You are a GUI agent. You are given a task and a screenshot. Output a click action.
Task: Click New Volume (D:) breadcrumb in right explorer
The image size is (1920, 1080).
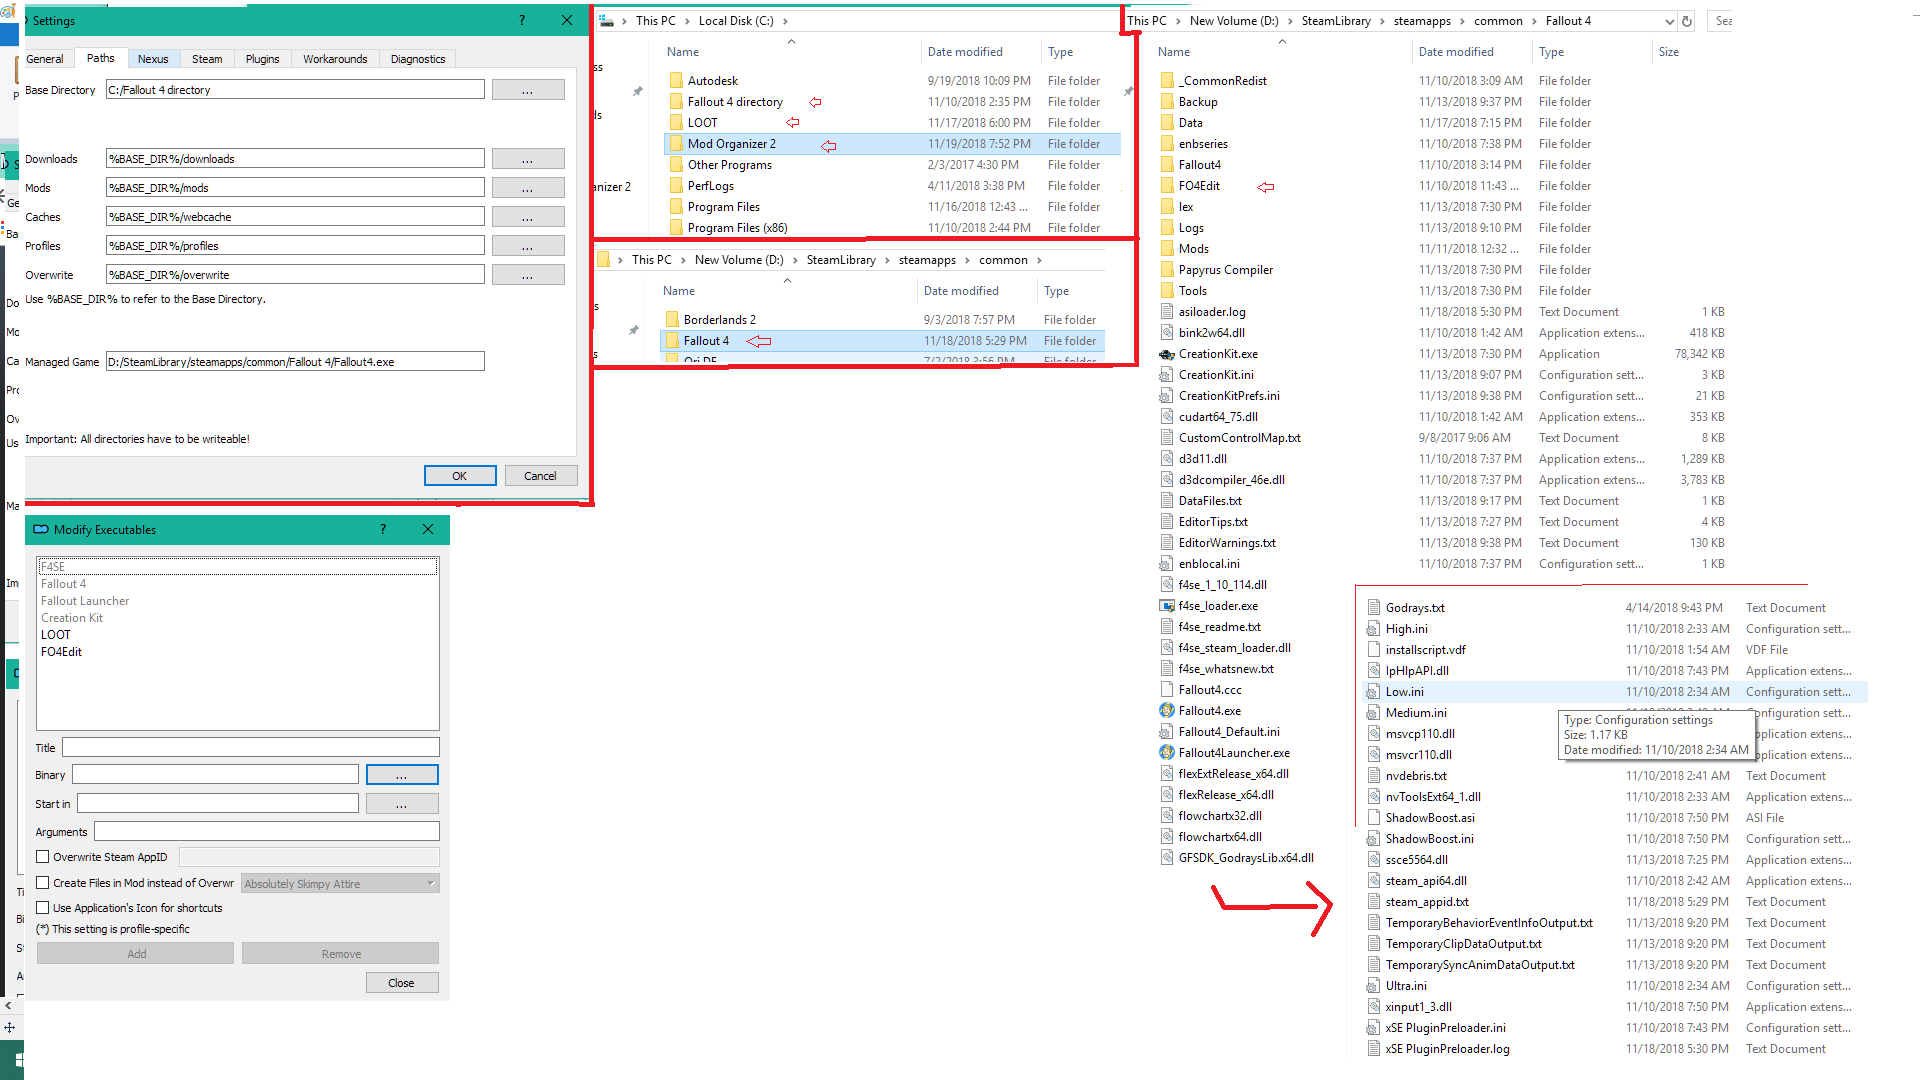(x=1234, y=21)
